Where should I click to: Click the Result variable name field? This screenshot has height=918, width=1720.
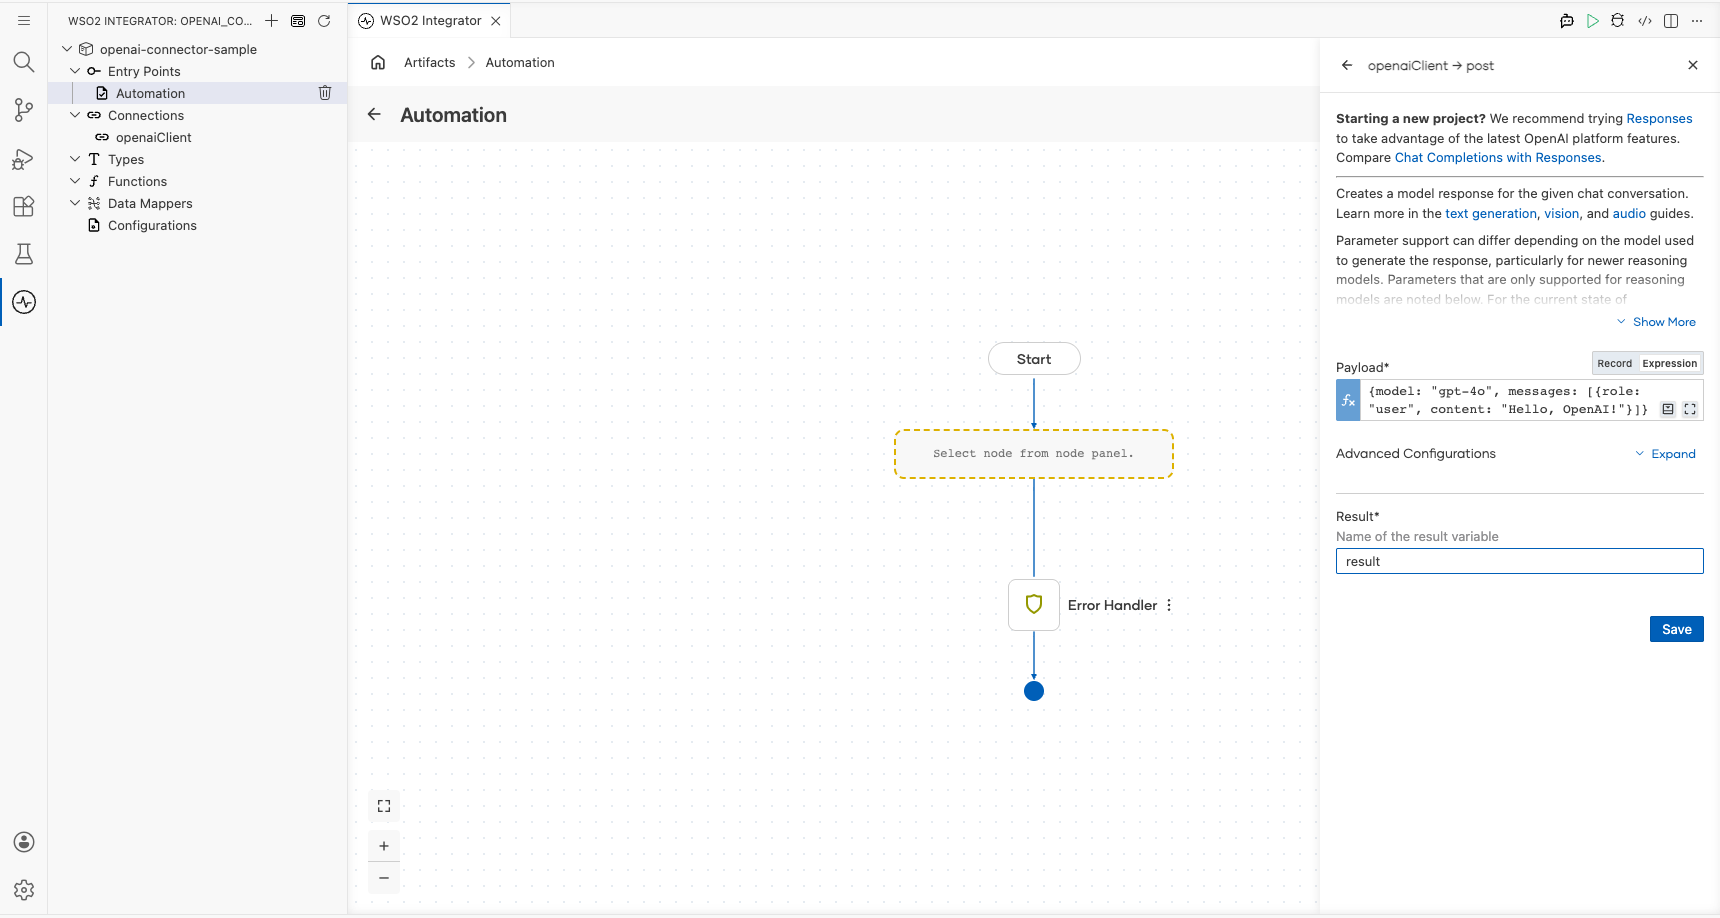click(x=1519, y=561)
